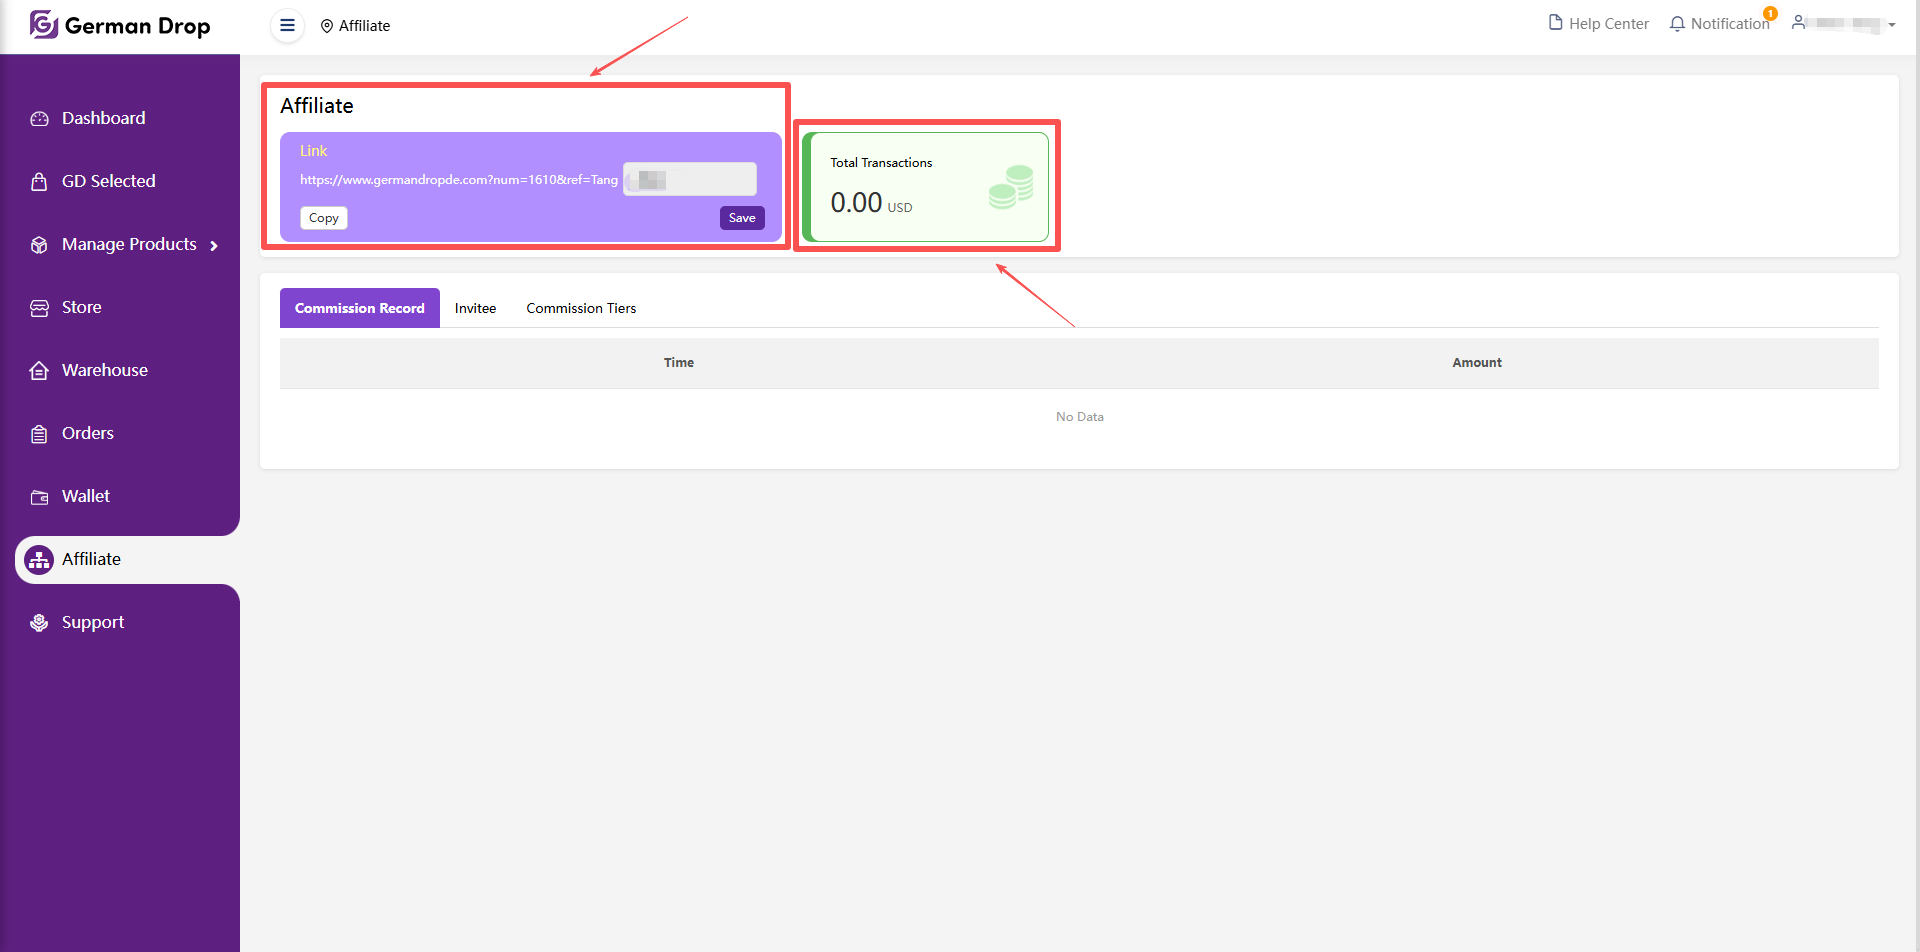The image size is (1920, 952).
Task: Save the affiliate link
Action: (x=741, y=218)
